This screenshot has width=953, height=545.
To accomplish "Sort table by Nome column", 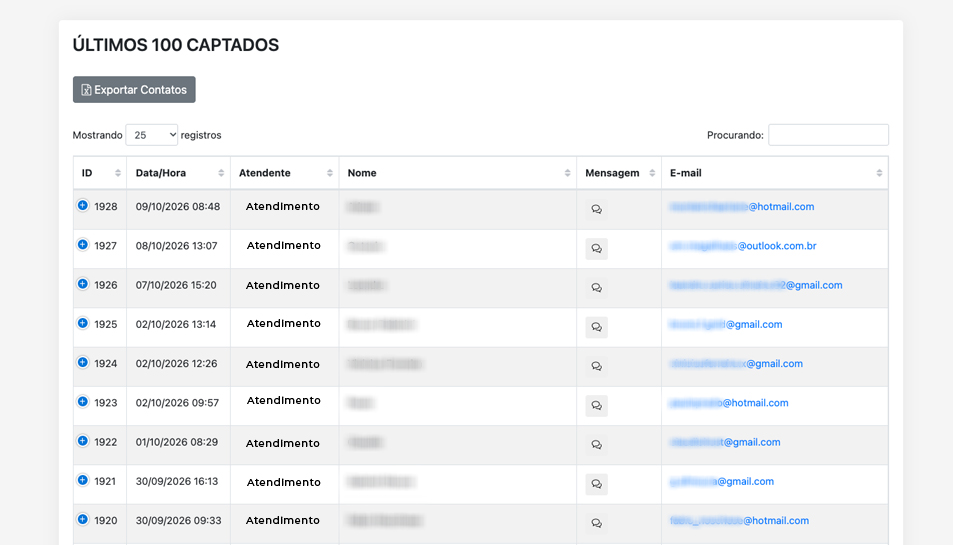I will tap(458, 173).
